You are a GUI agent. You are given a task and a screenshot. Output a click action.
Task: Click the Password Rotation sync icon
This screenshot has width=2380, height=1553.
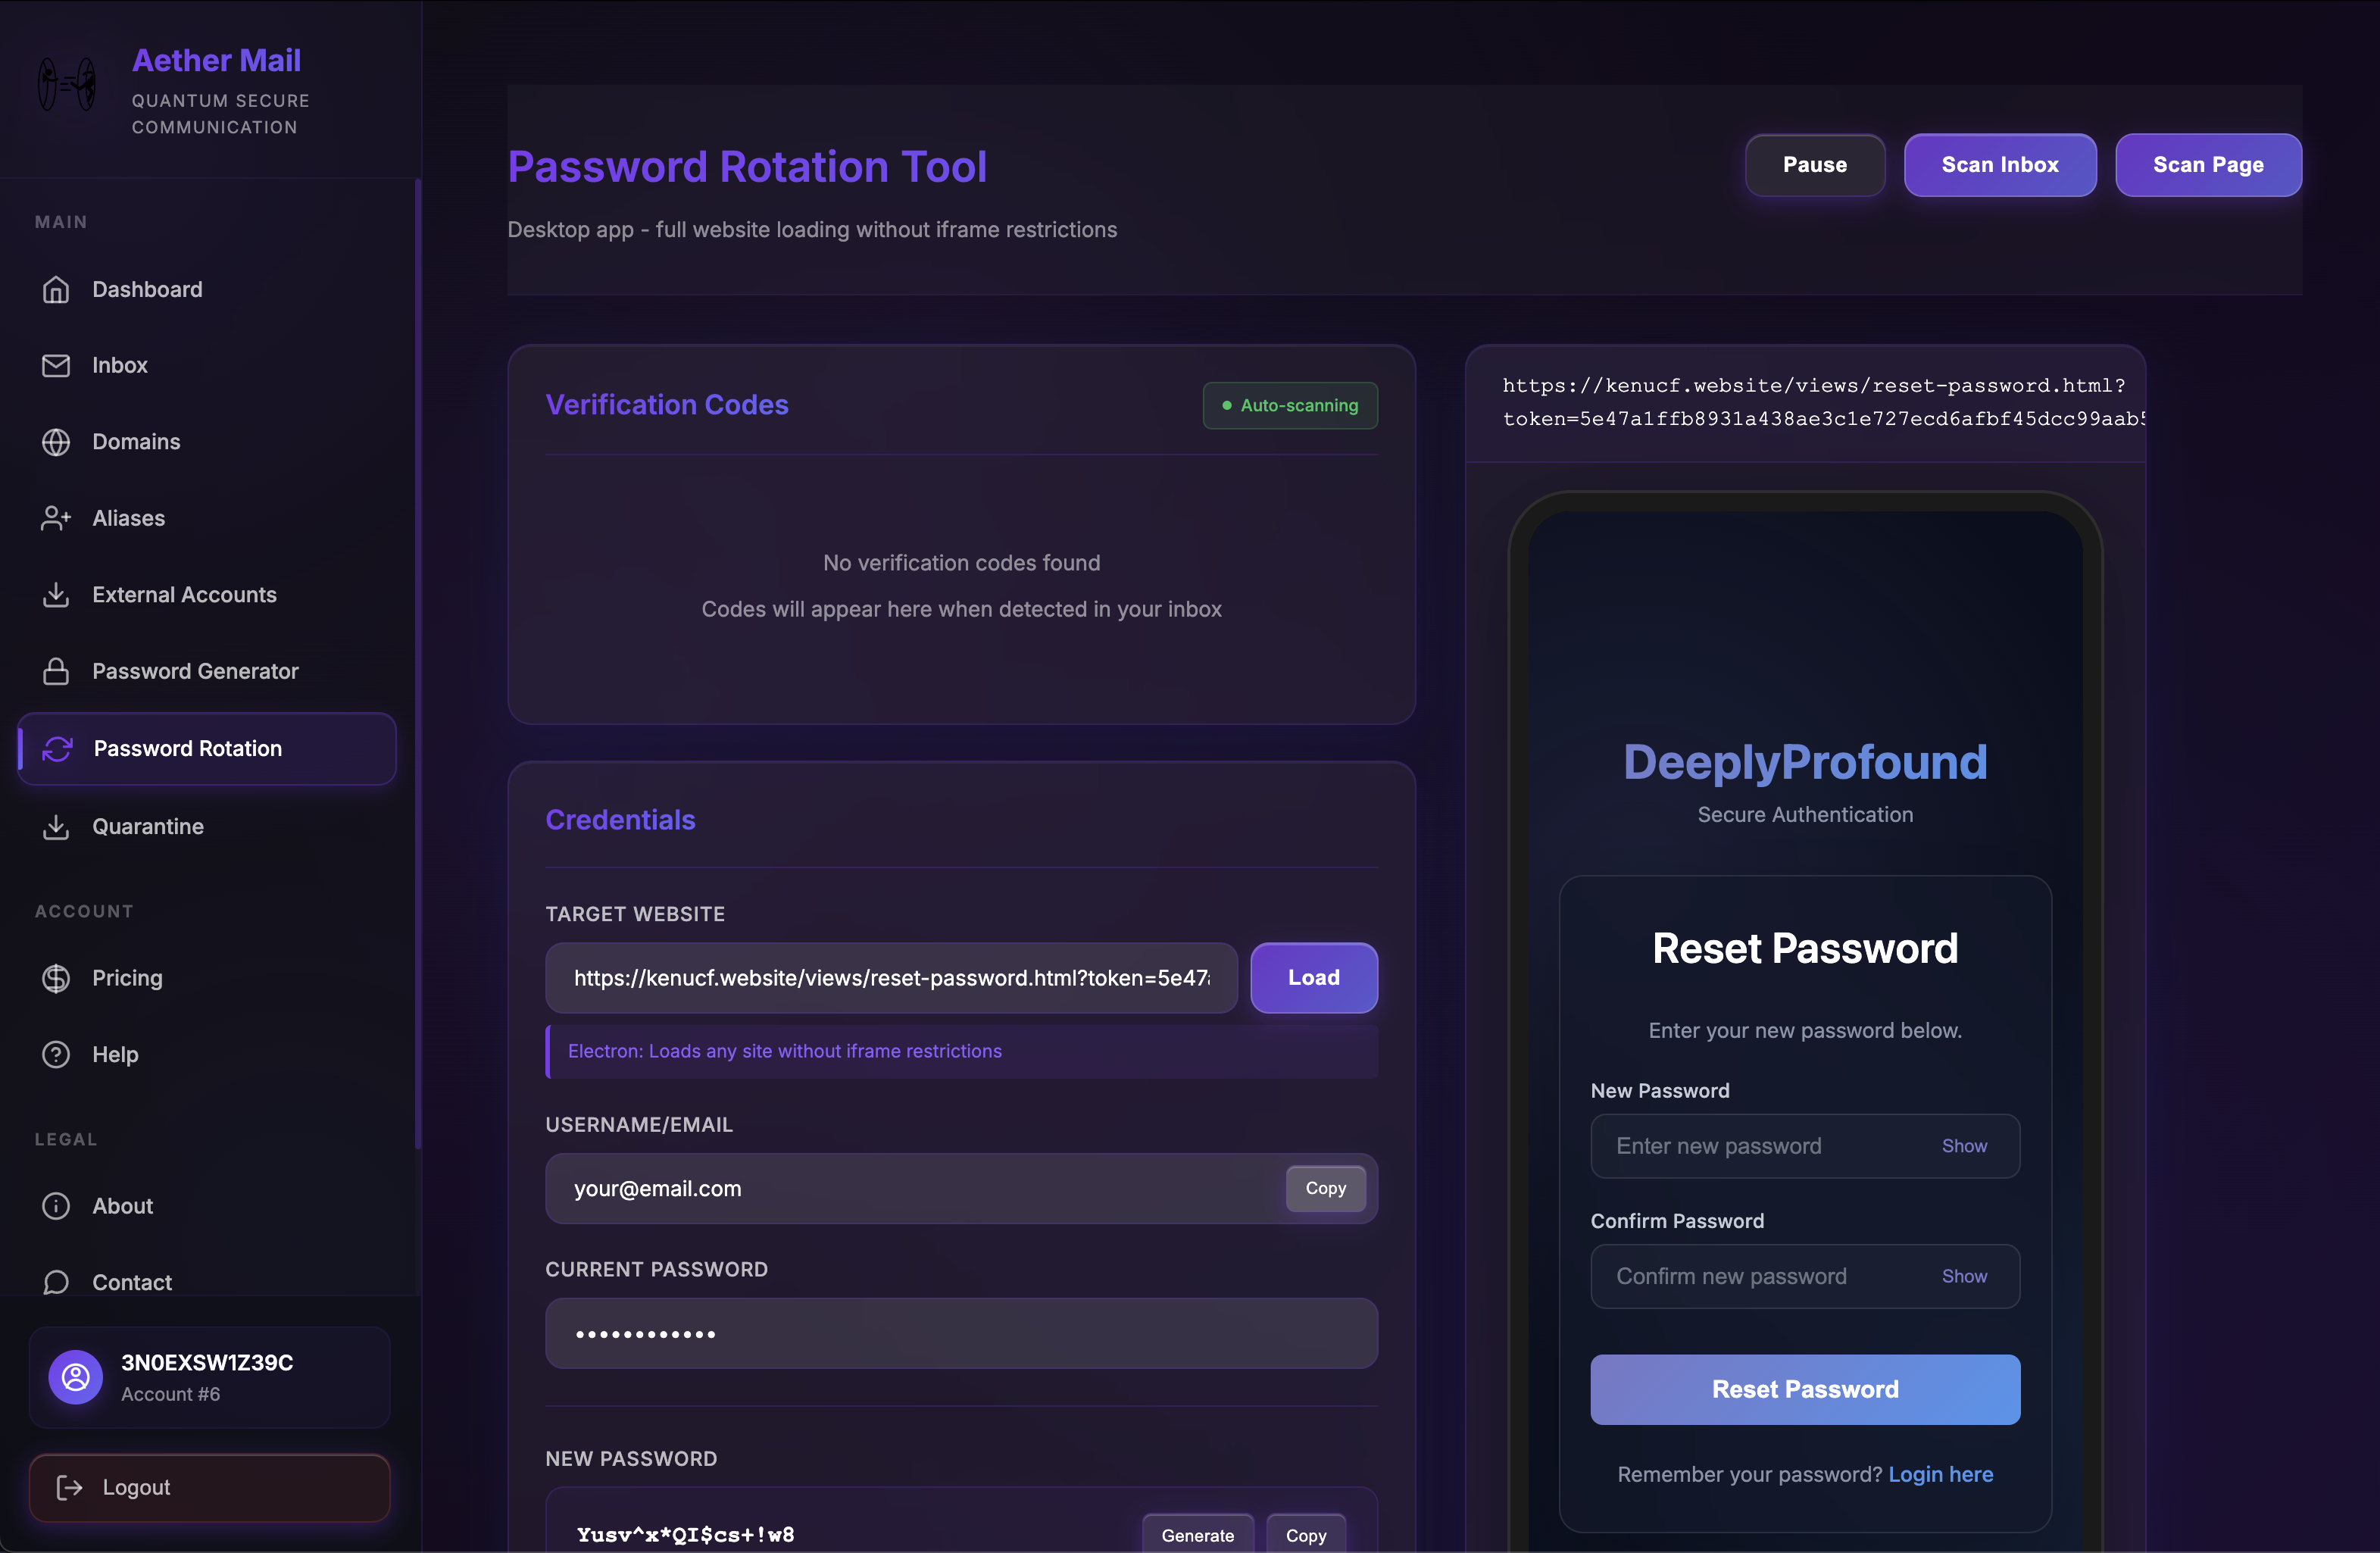57,748
